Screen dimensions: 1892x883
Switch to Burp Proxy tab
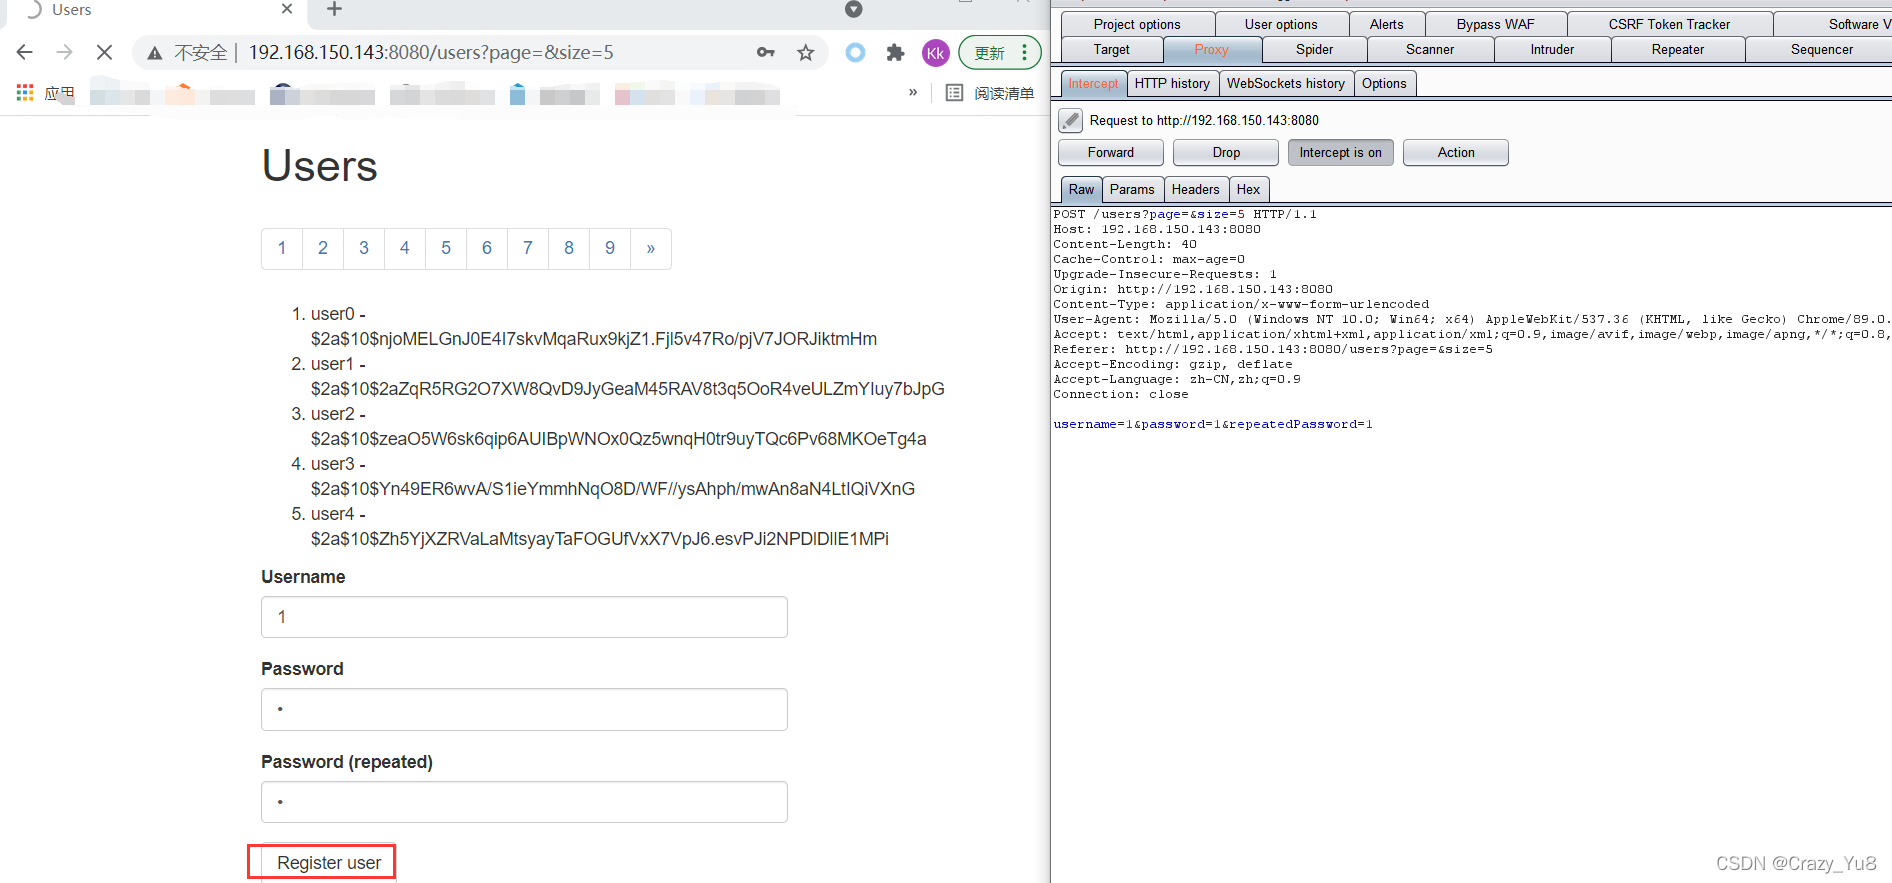[1211, 49]
